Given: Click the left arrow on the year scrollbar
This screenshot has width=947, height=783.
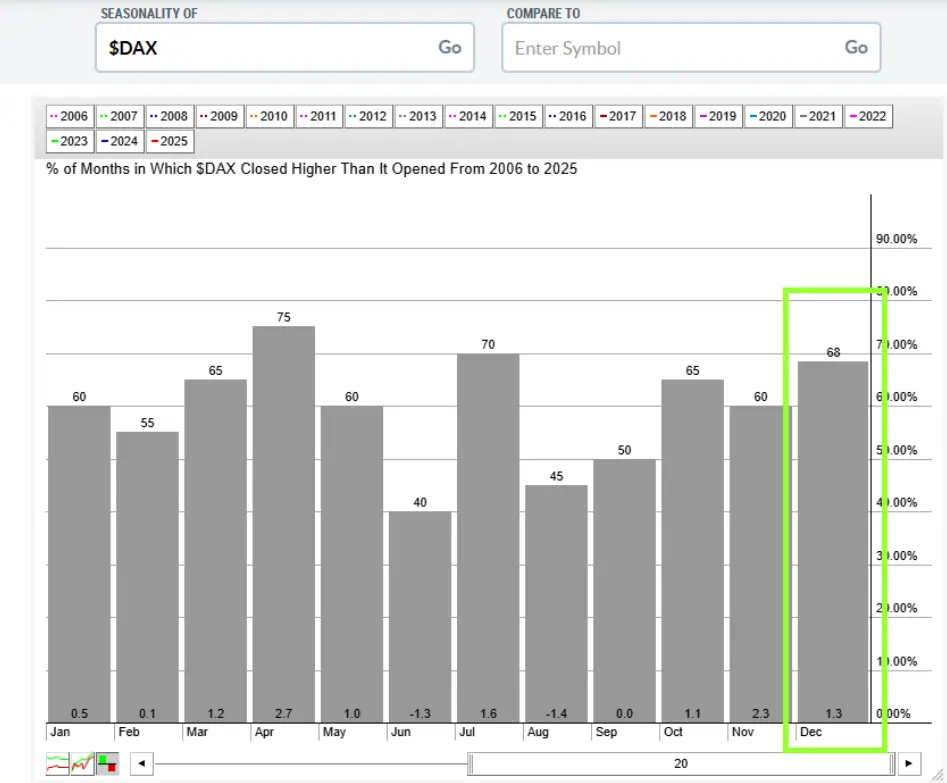Looking at the screenshot, I should 143,763.
